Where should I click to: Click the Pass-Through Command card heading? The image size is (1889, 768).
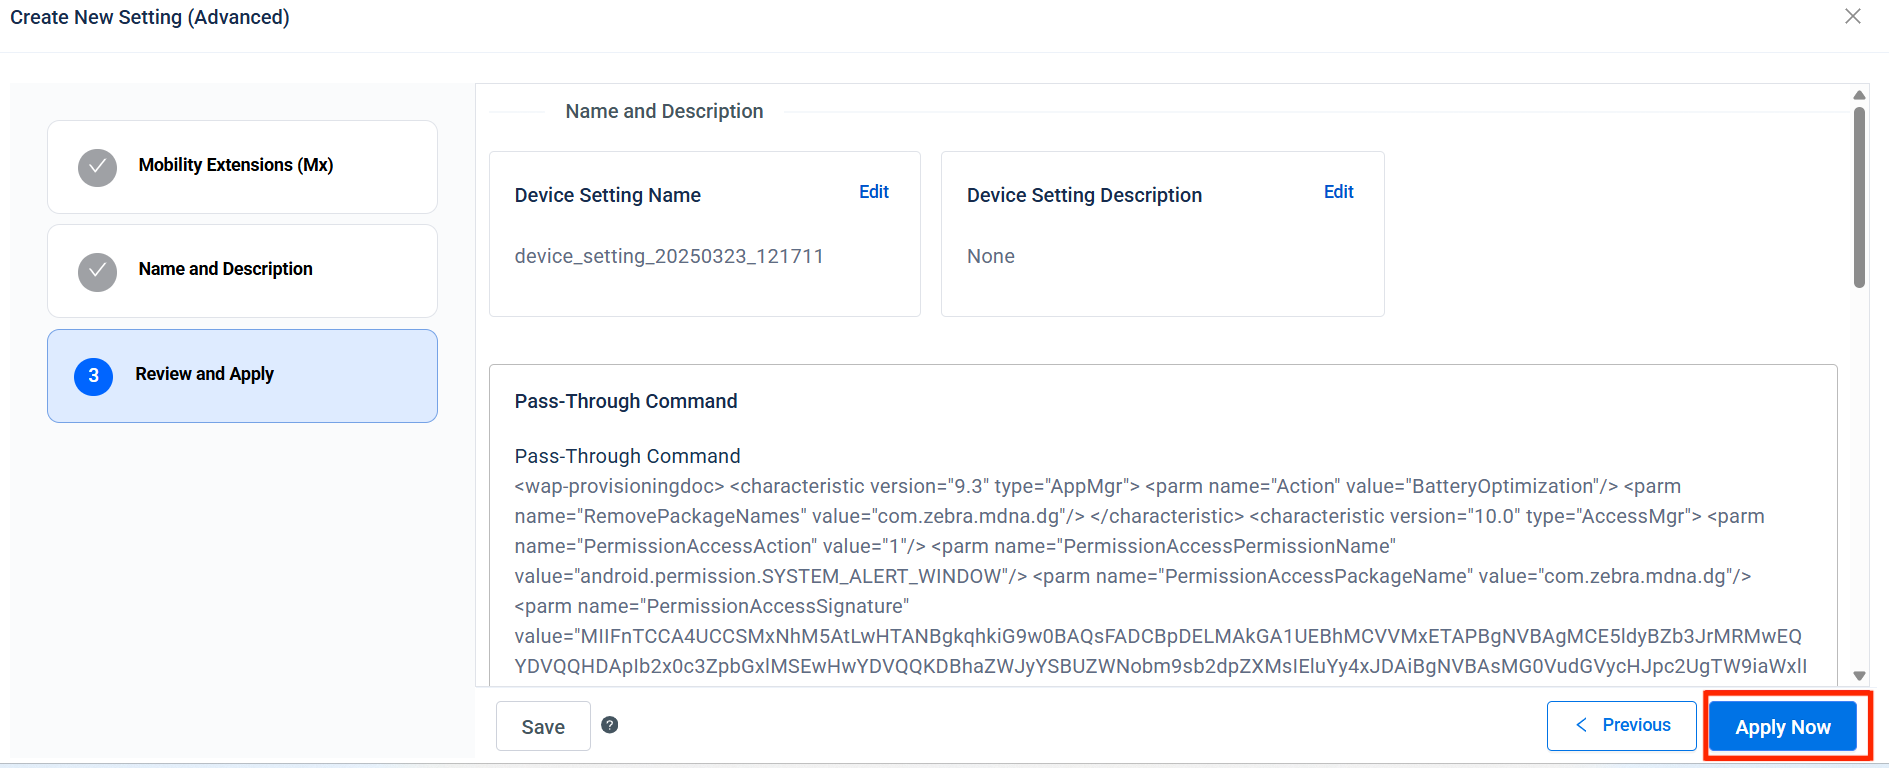coord(626,401)
